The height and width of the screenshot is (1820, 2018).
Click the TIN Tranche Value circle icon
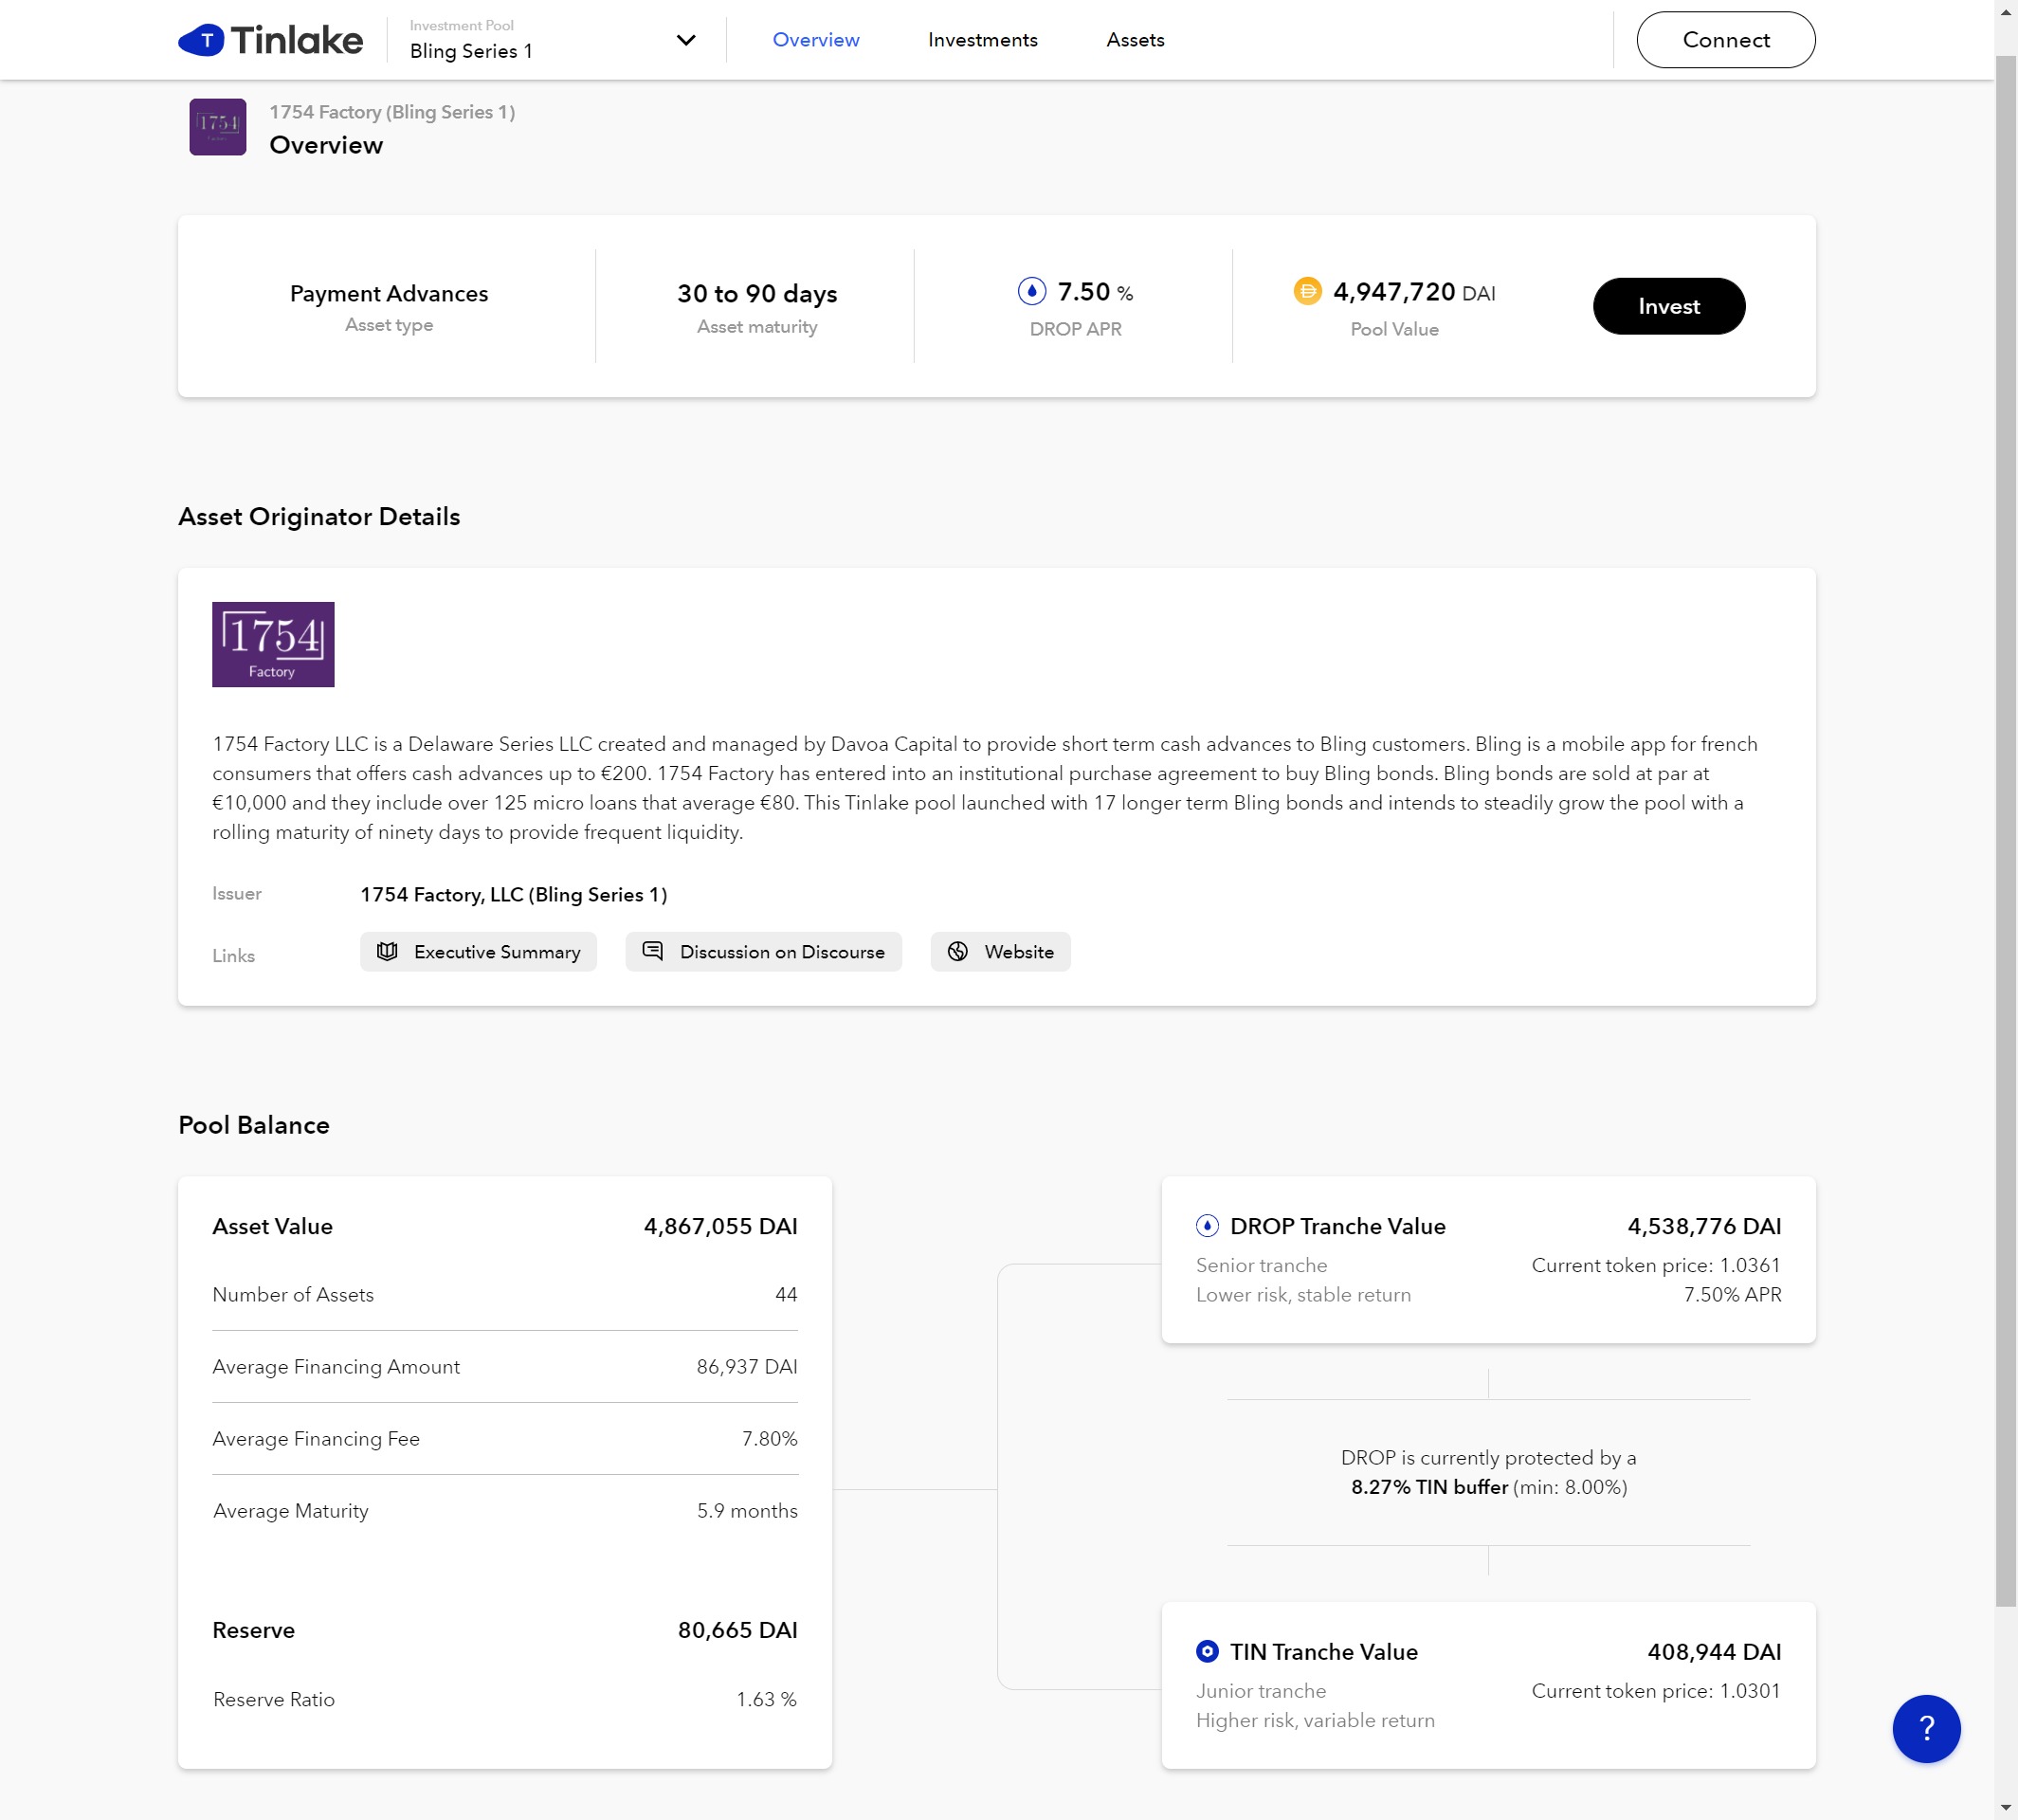[1207, 1652]
